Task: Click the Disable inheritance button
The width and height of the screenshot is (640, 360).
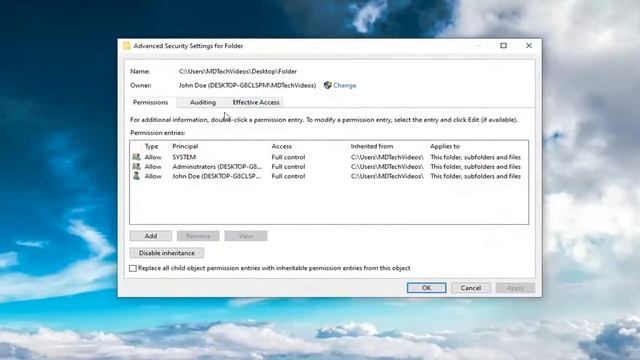Action: [x=167, y=253]
